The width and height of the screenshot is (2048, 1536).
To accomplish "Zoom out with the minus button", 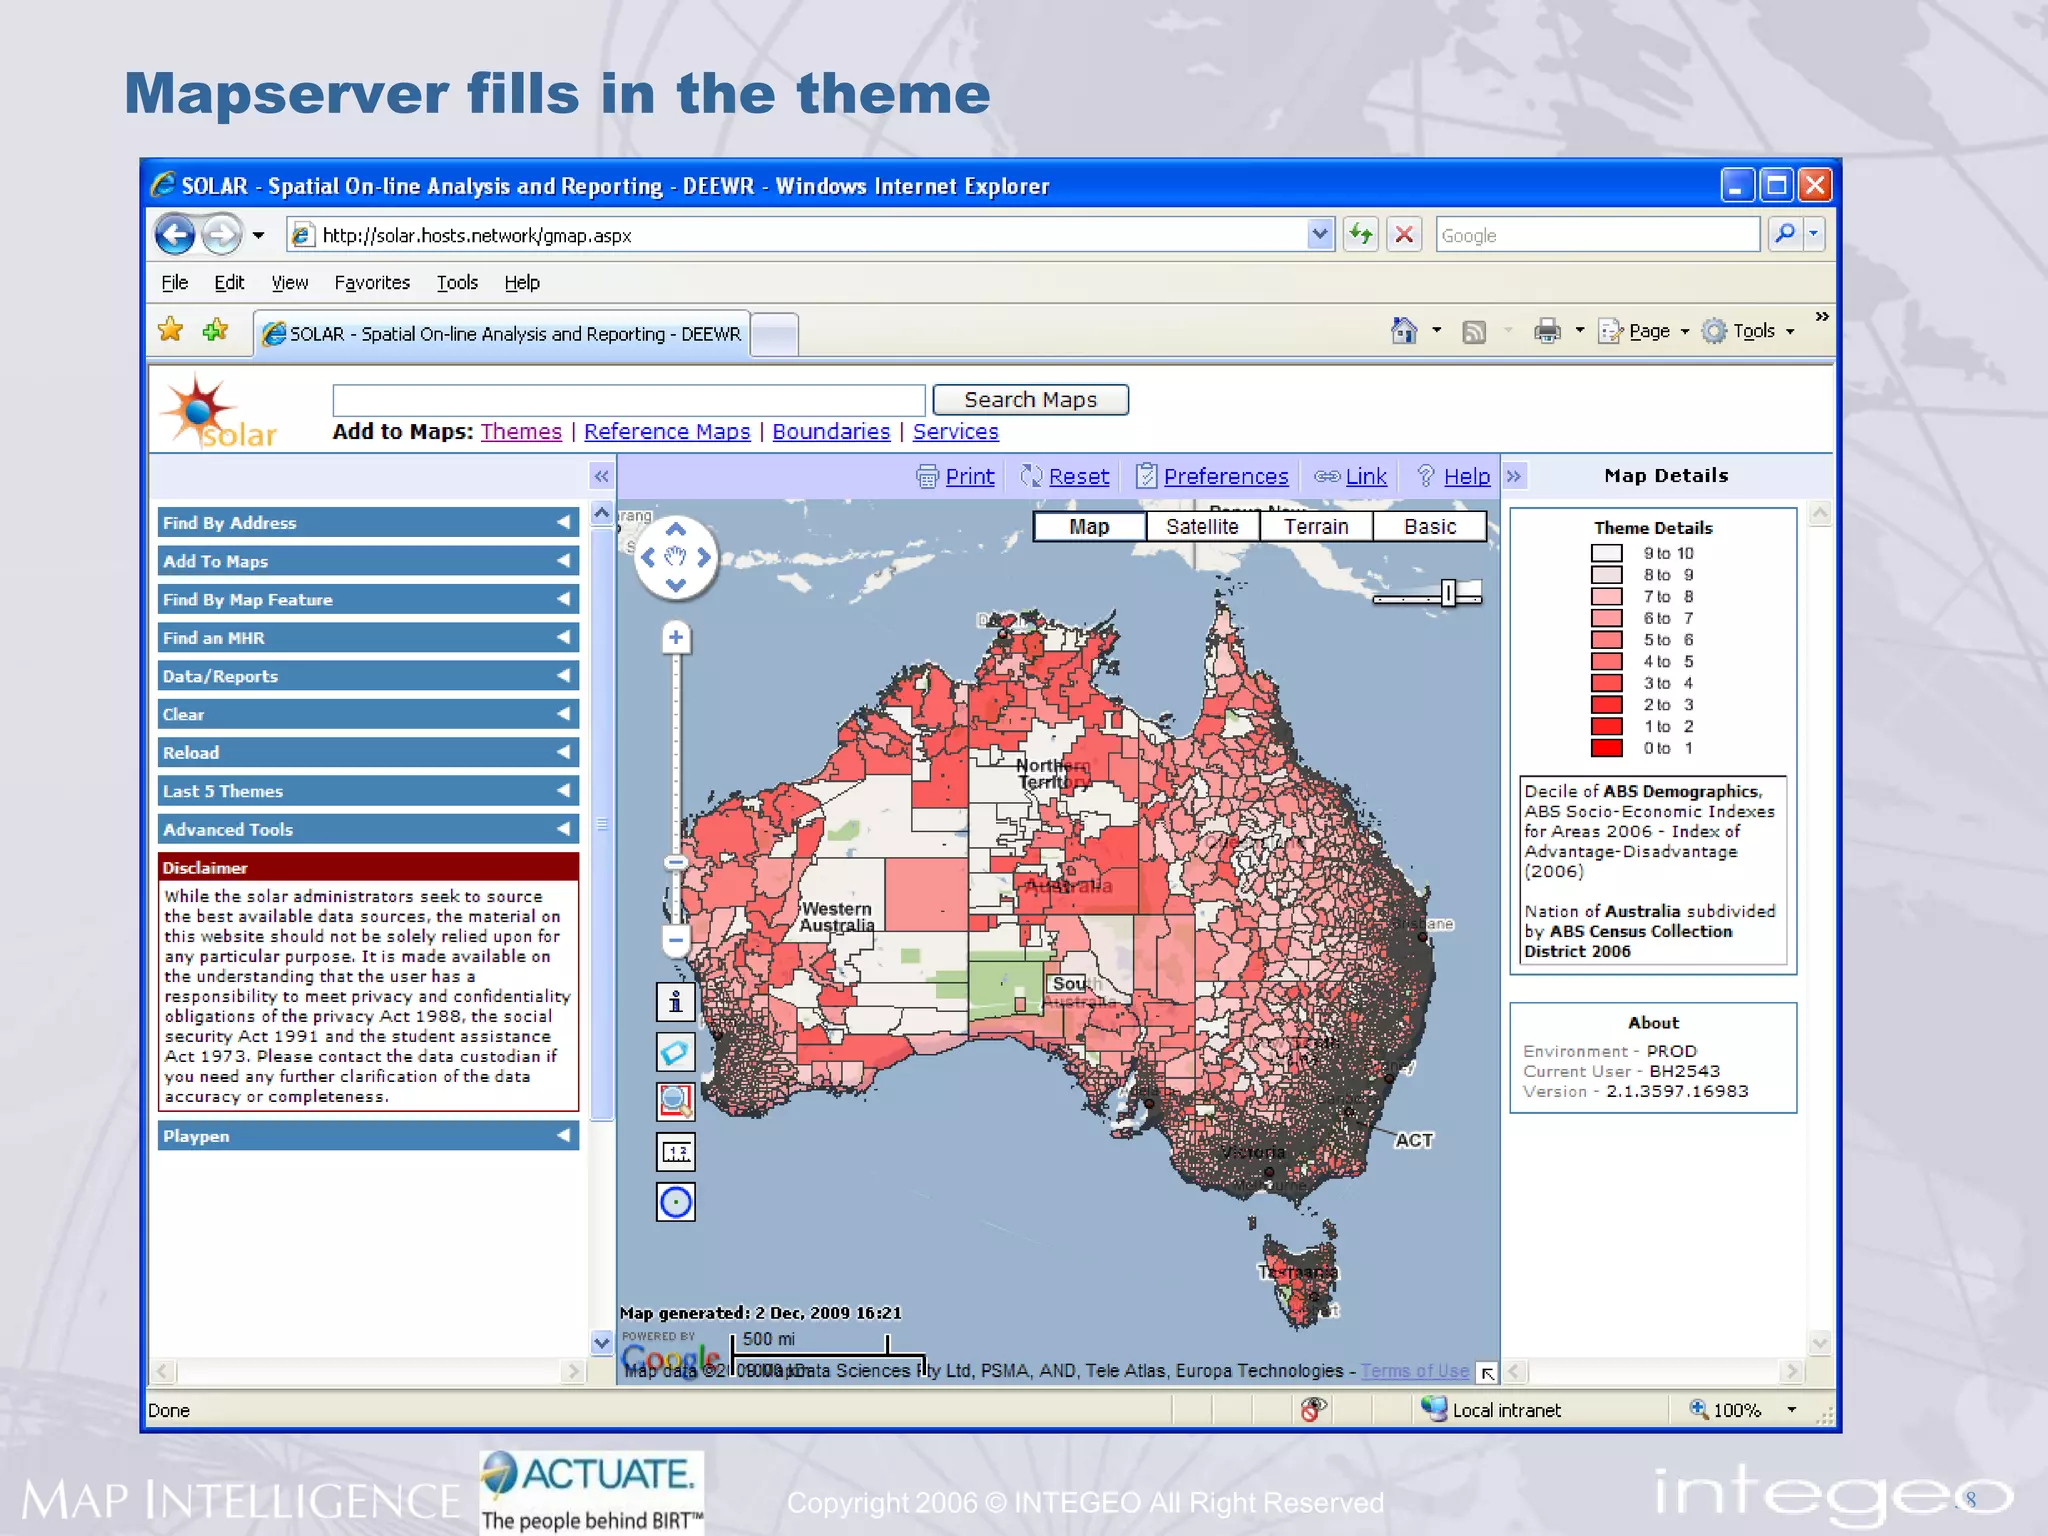I will click(676, 940).
